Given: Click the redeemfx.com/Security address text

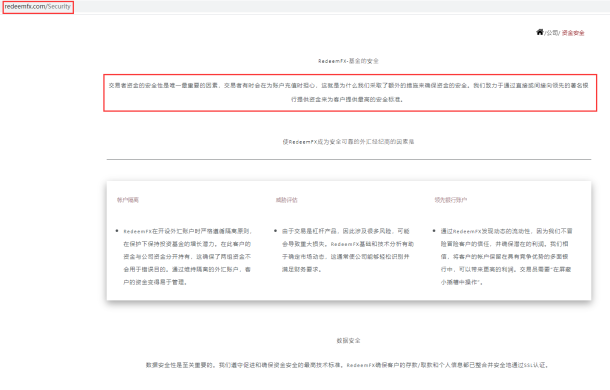Looking at the screenshot, I should [38, 7].
